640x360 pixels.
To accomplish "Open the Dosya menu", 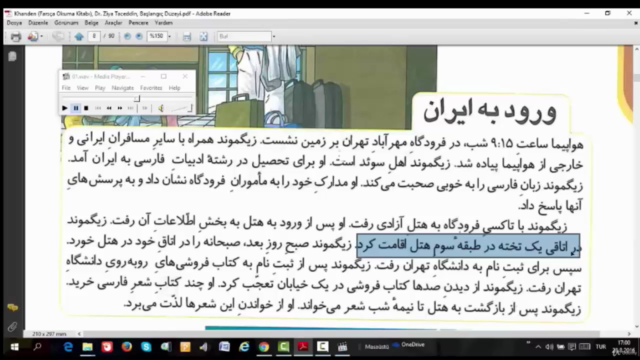I will 14,23.
